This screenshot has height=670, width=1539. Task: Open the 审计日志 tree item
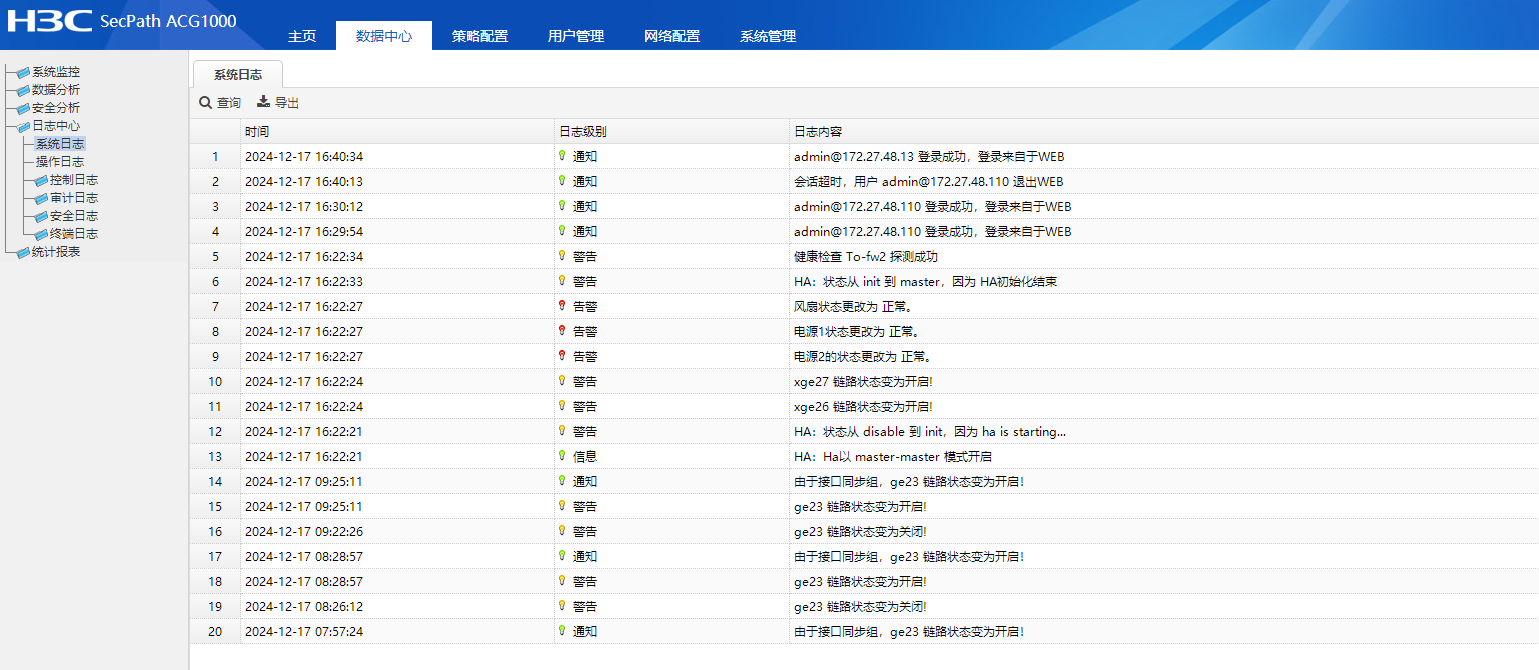(73, 198)
